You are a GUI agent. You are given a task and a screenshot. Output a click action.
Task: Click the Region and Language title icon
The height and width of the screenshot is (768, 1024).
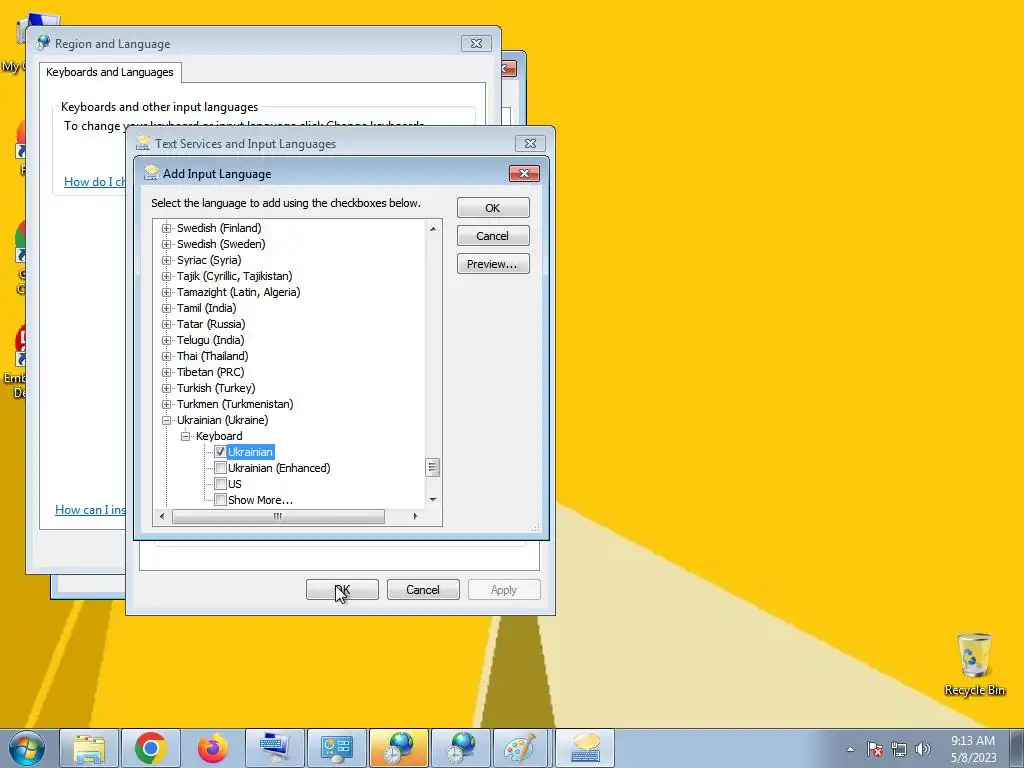tap(44, 43)
